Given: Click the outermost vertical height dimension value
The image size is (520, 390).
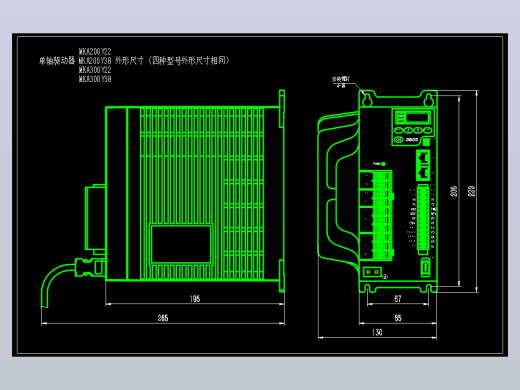Looking at the screenshot, I should pyautogui.click(x=472, y=191).
